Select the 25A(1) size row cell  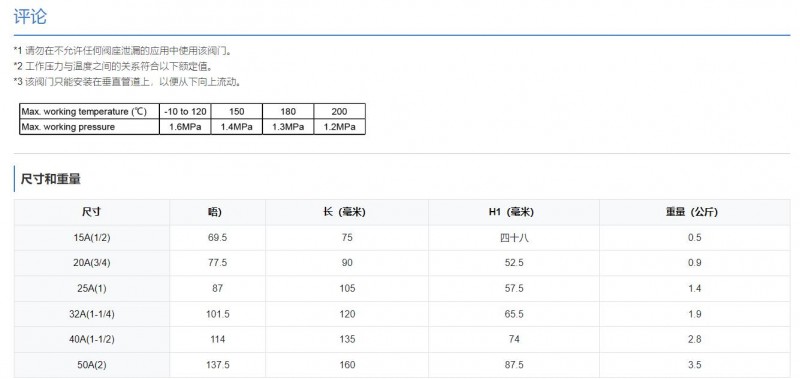point(92,289)
